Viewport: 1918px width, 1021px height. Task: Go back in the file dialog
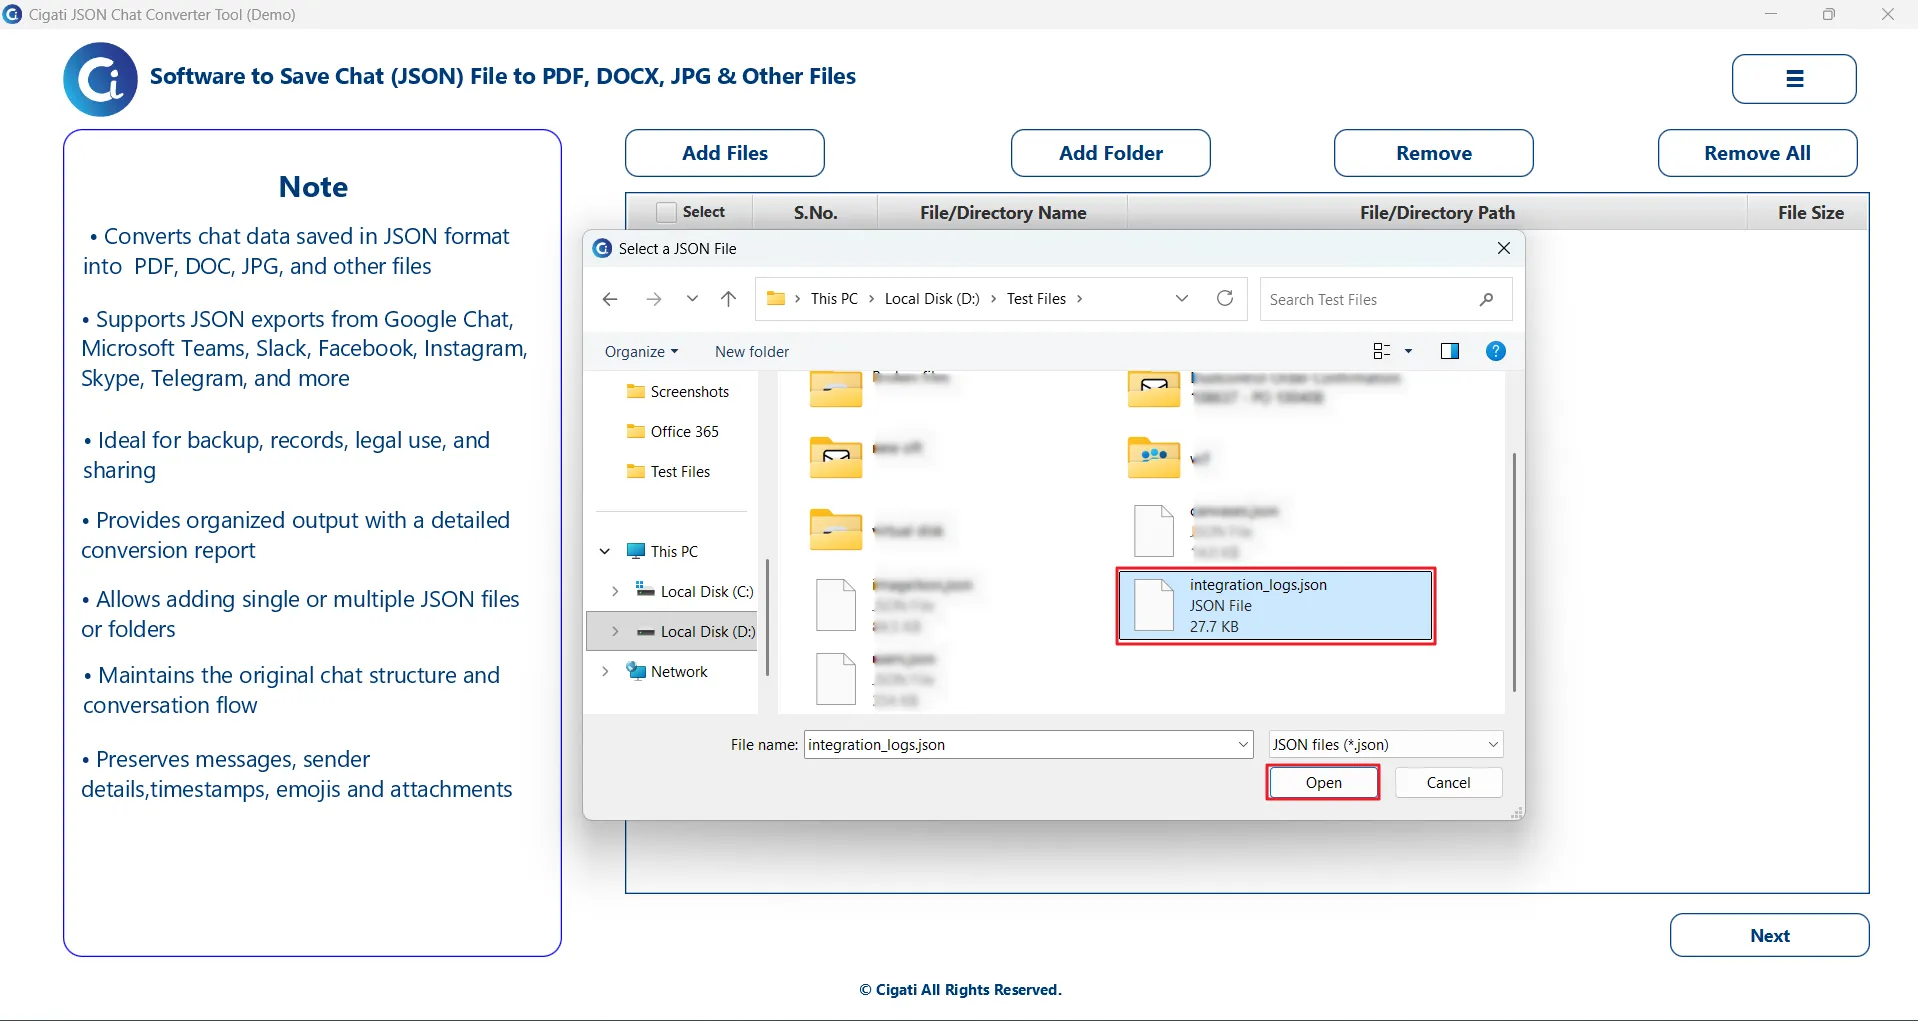(x=610, y=299)
